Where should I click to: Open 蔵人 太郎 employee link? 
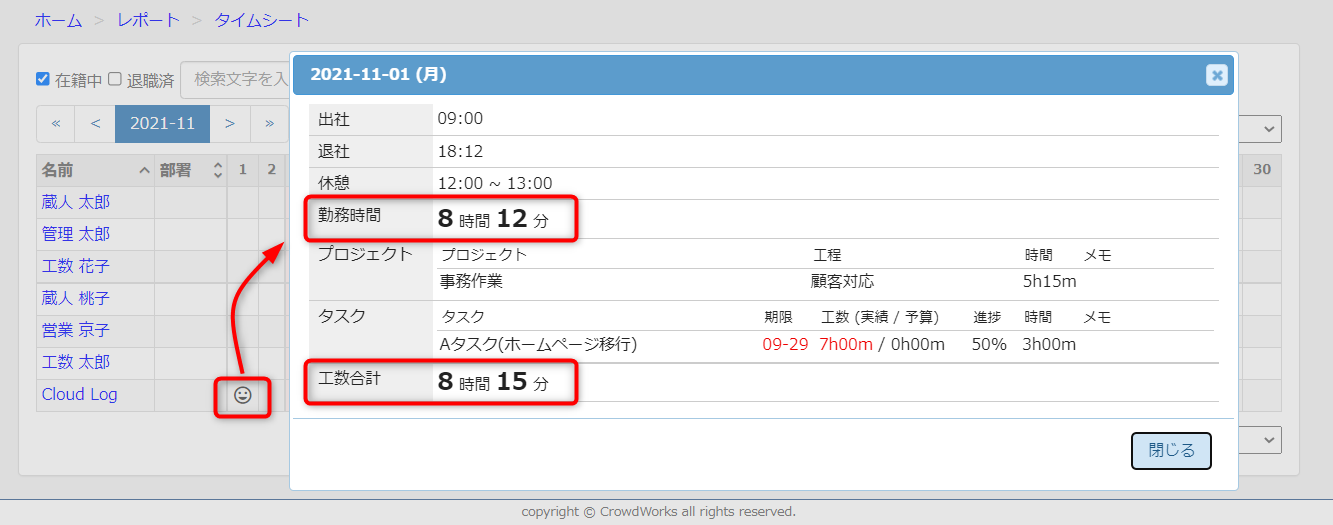click(x=76, y=202)
